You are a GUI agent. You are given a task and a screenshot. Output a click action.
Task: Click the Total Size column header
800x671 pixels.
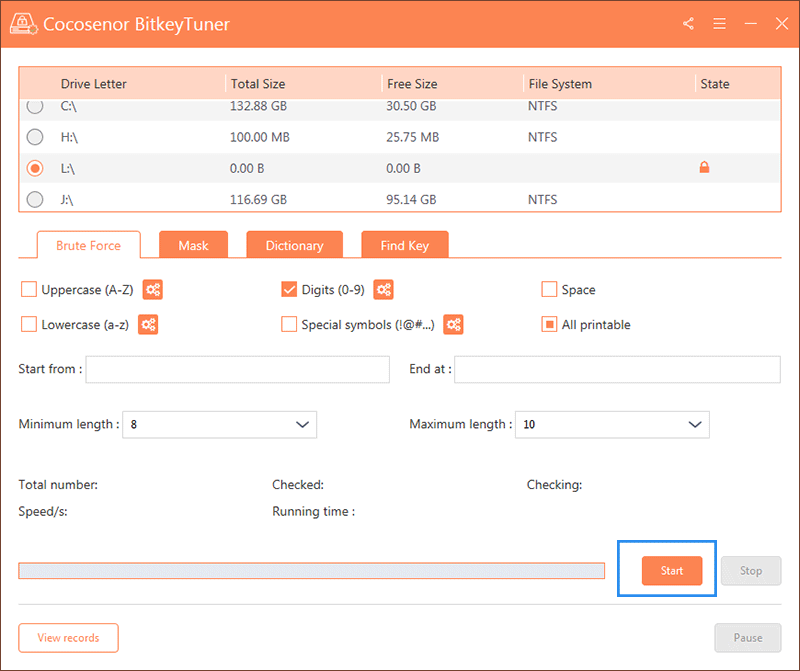(x=258, y=84)
